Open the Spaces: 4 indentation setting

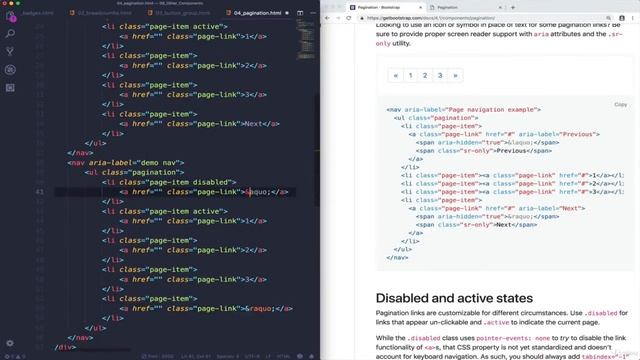point(228,356)
